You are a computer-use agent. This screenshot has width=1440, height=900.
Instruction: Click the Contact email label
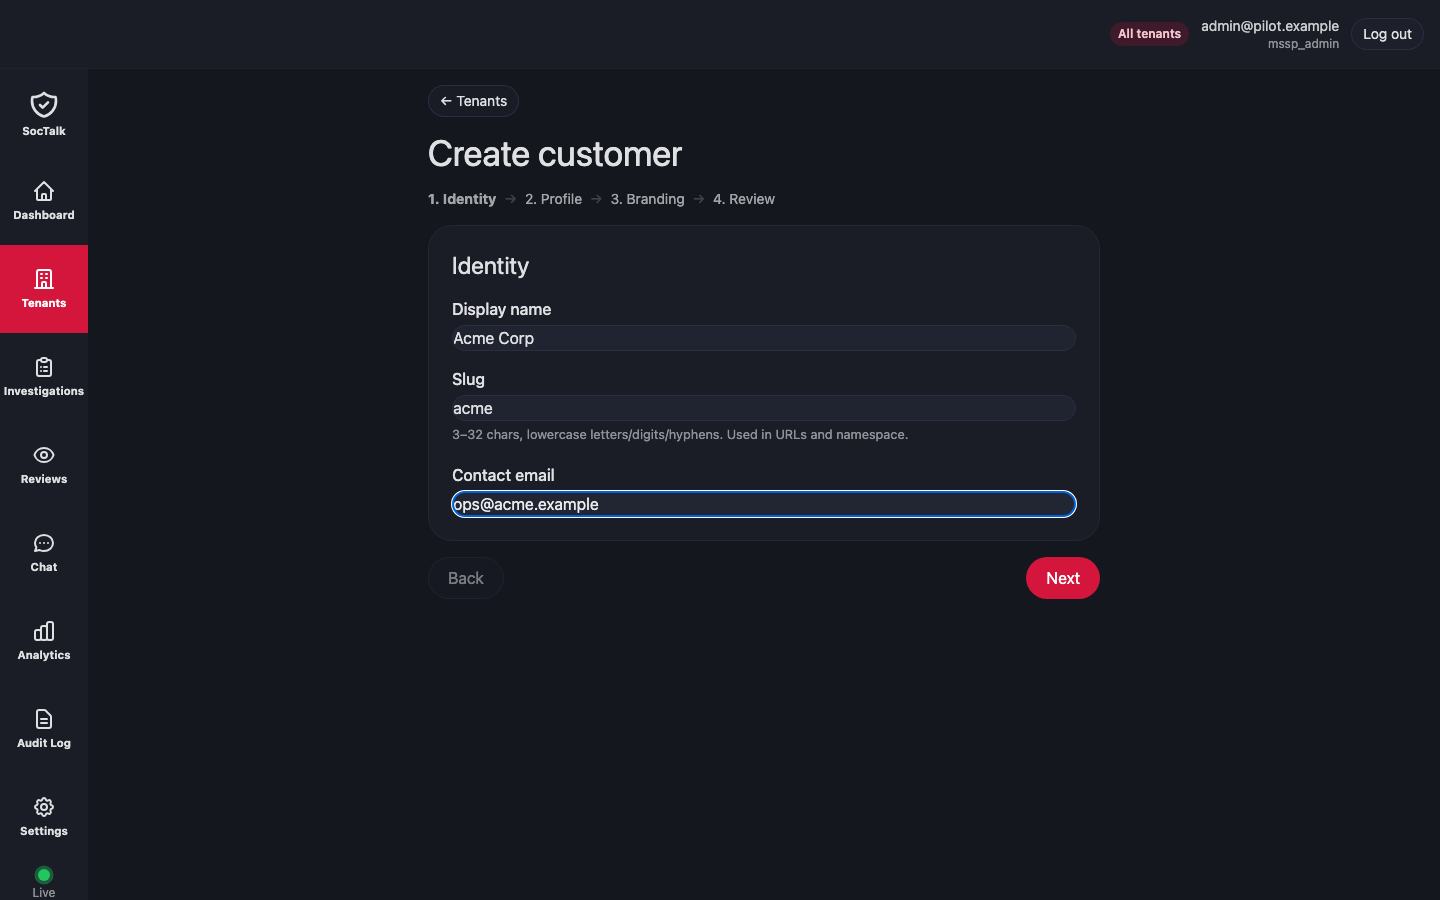[x=503, y=475]
